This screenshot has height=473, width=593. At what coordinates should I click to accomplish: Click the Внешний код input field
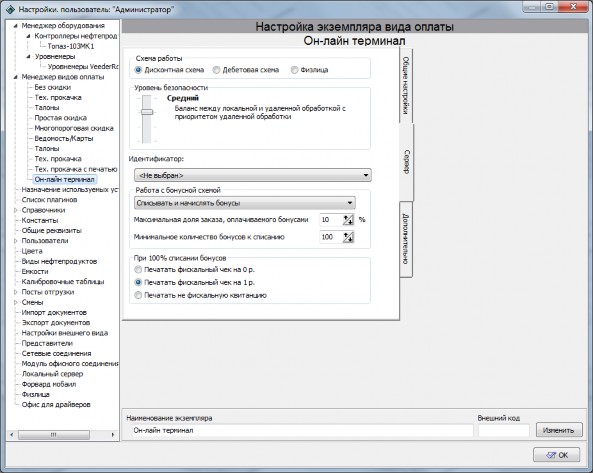click(x=504, y=430)
